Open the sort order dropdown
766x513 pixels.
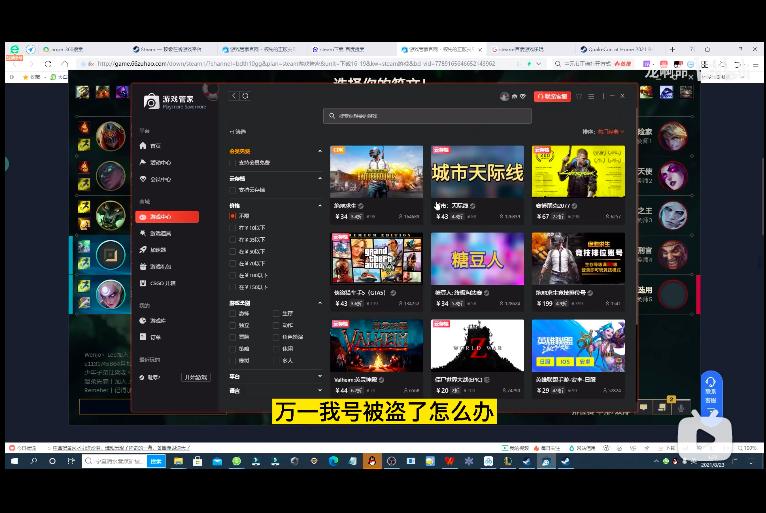tap(610, 131)
